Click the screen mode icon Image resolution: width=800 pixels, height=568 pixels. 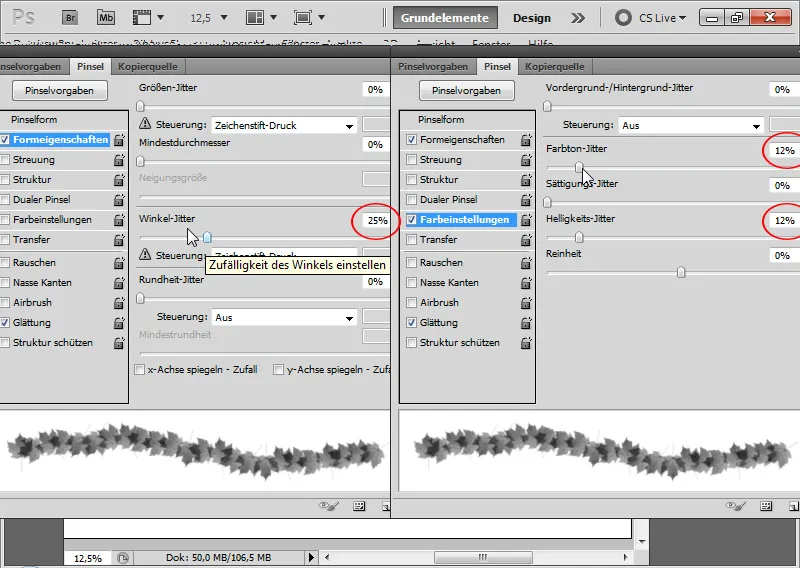[303, 18]
